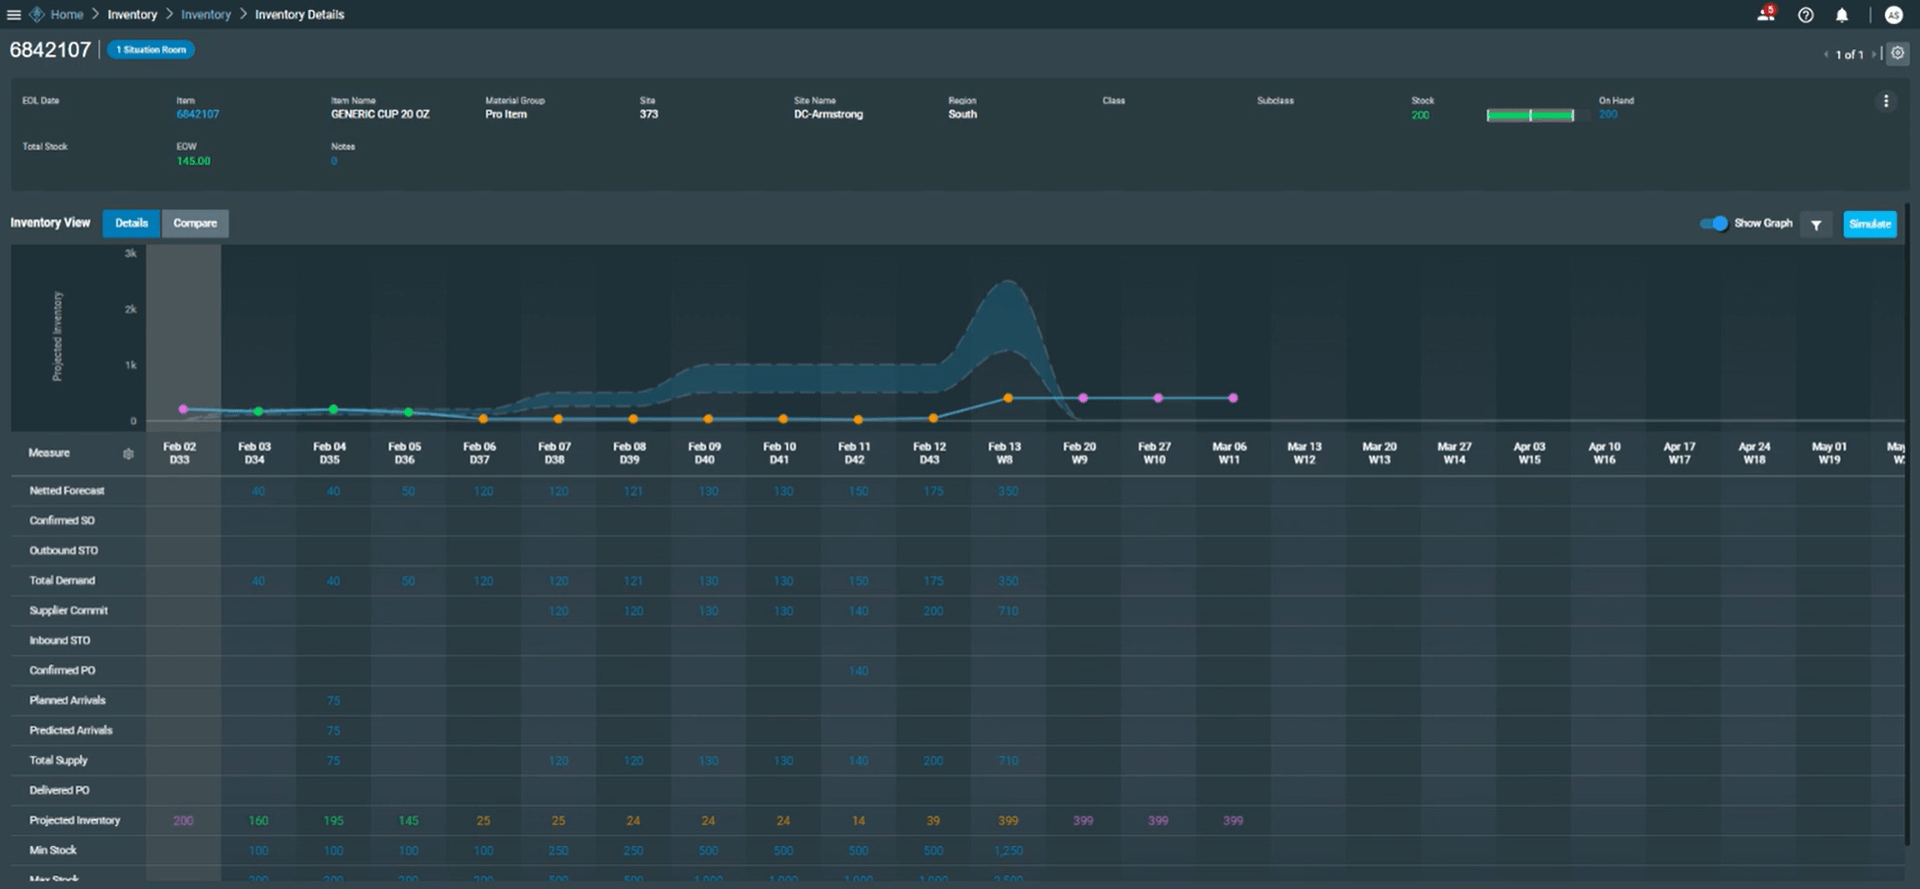Open the Notes count link
Image resolution: width=1920 pixels, height=889 pixels.
334,161
